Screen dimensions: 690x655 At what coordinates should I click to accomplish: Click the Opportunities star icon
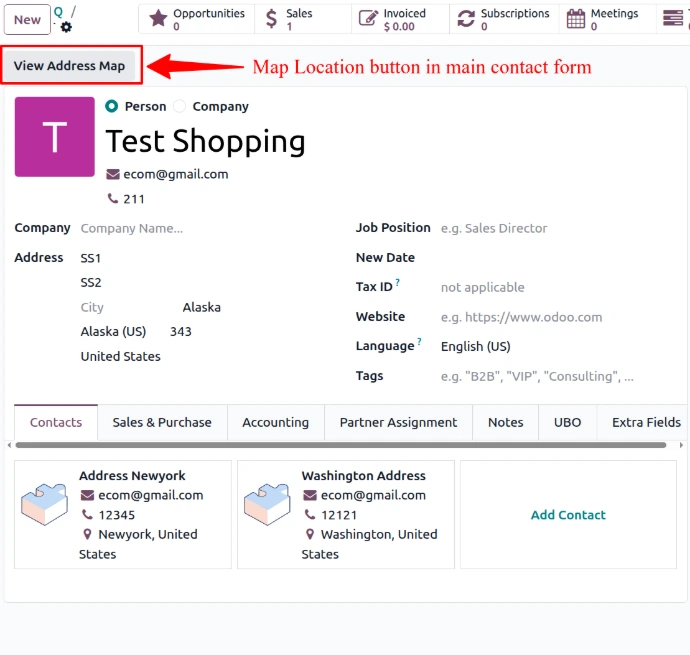(x=158, y=19)
